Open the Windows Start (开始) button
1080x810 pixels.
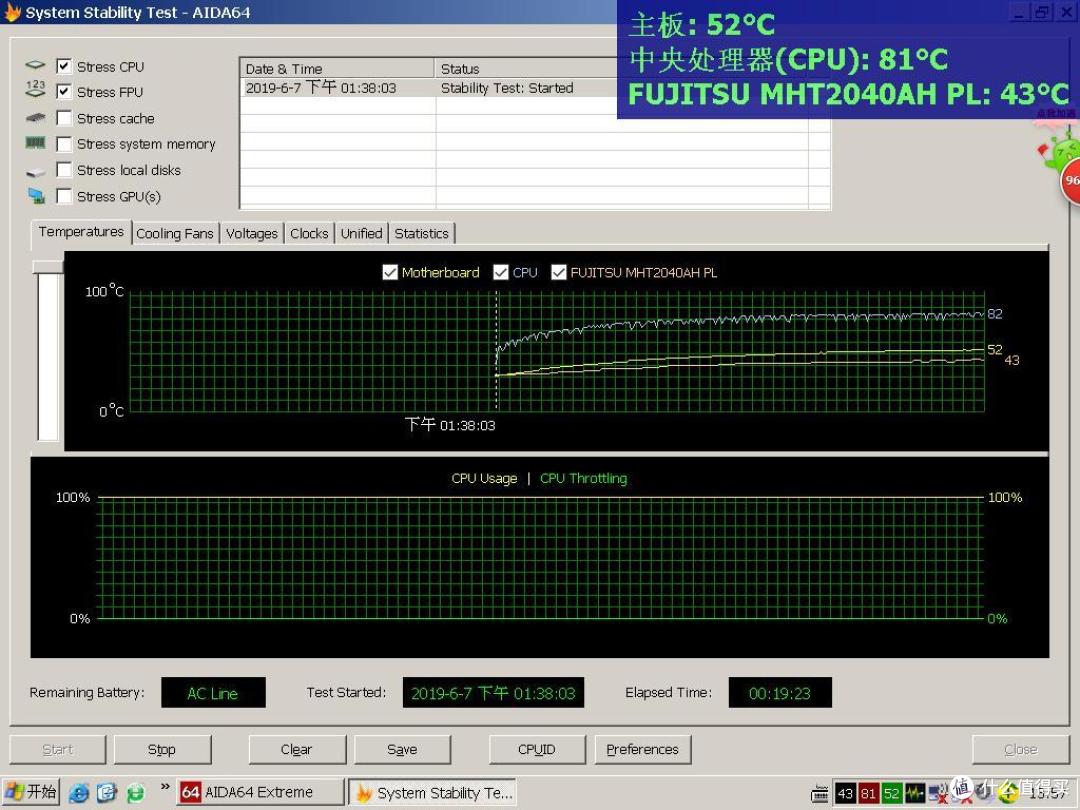point(31,792)
